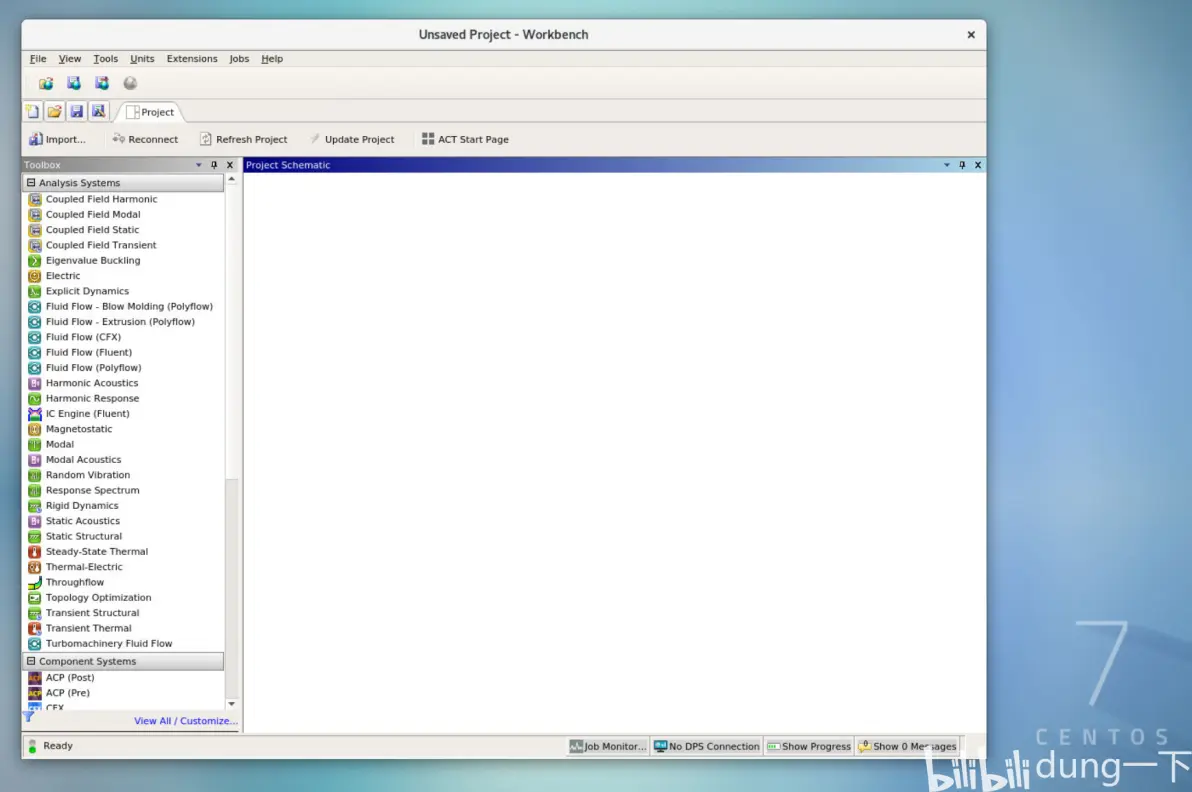
Task: Click the Save As icon
Action: pos(99,112)
